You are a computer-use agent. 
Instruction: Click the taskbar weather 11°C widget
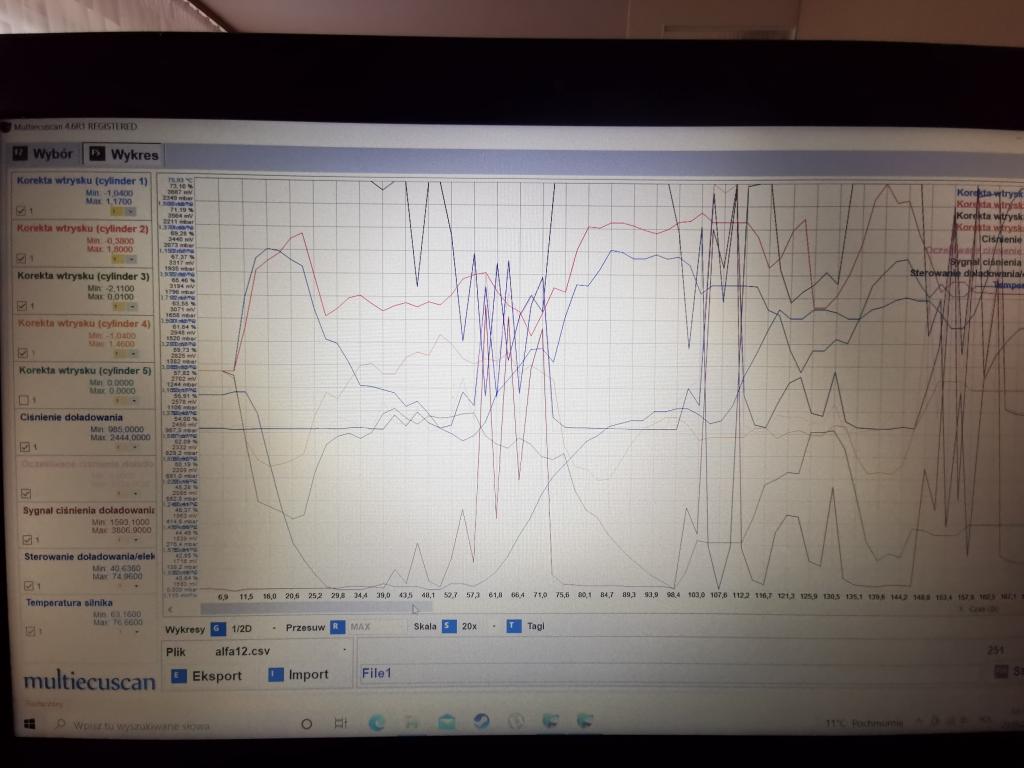864,724
